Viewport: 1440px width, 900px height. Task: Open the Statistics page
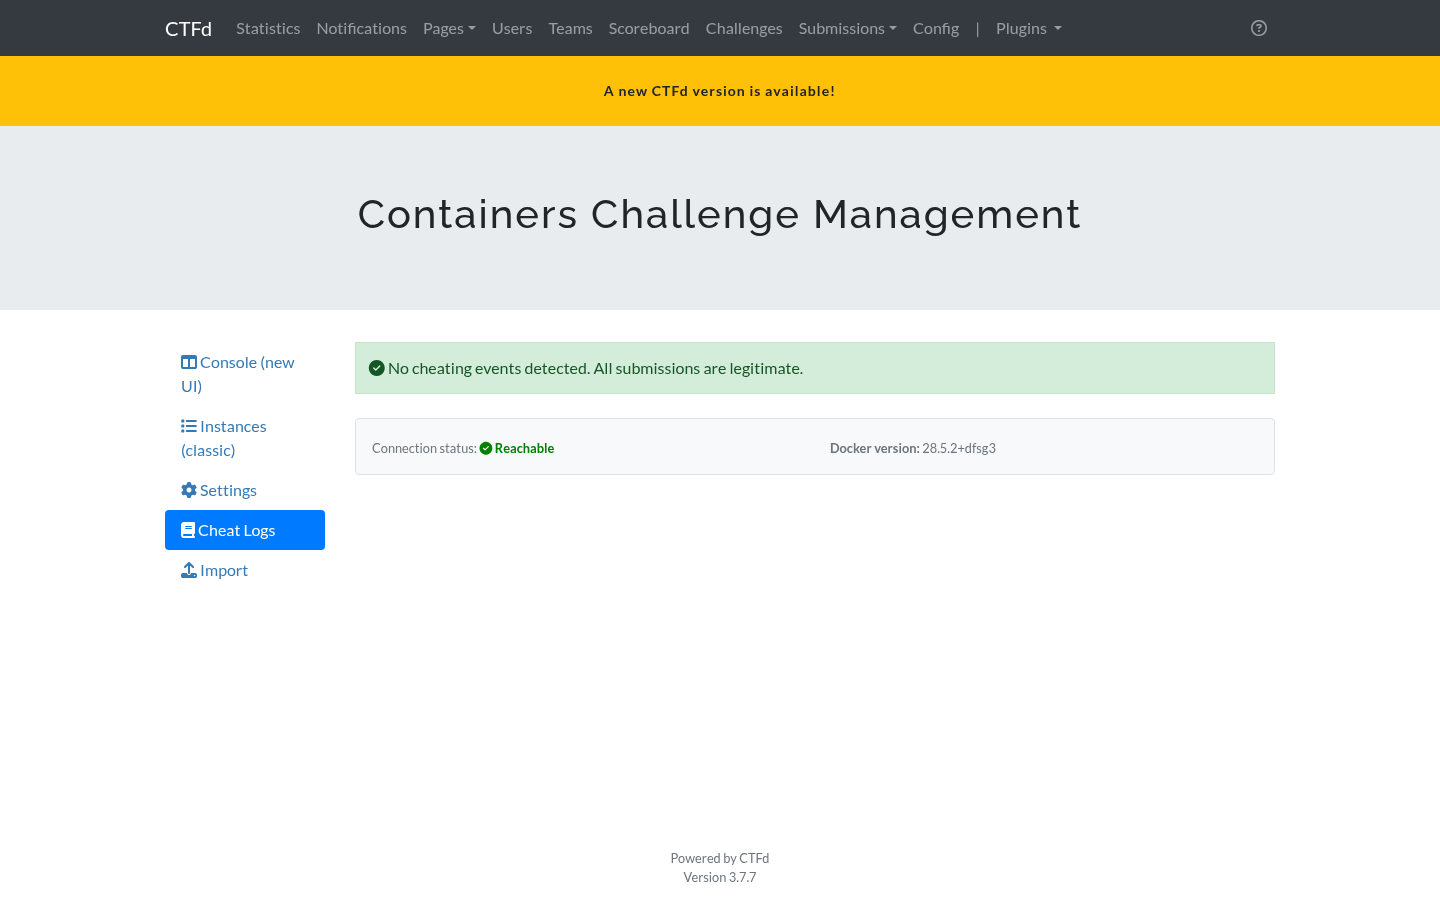click(268, 28)
